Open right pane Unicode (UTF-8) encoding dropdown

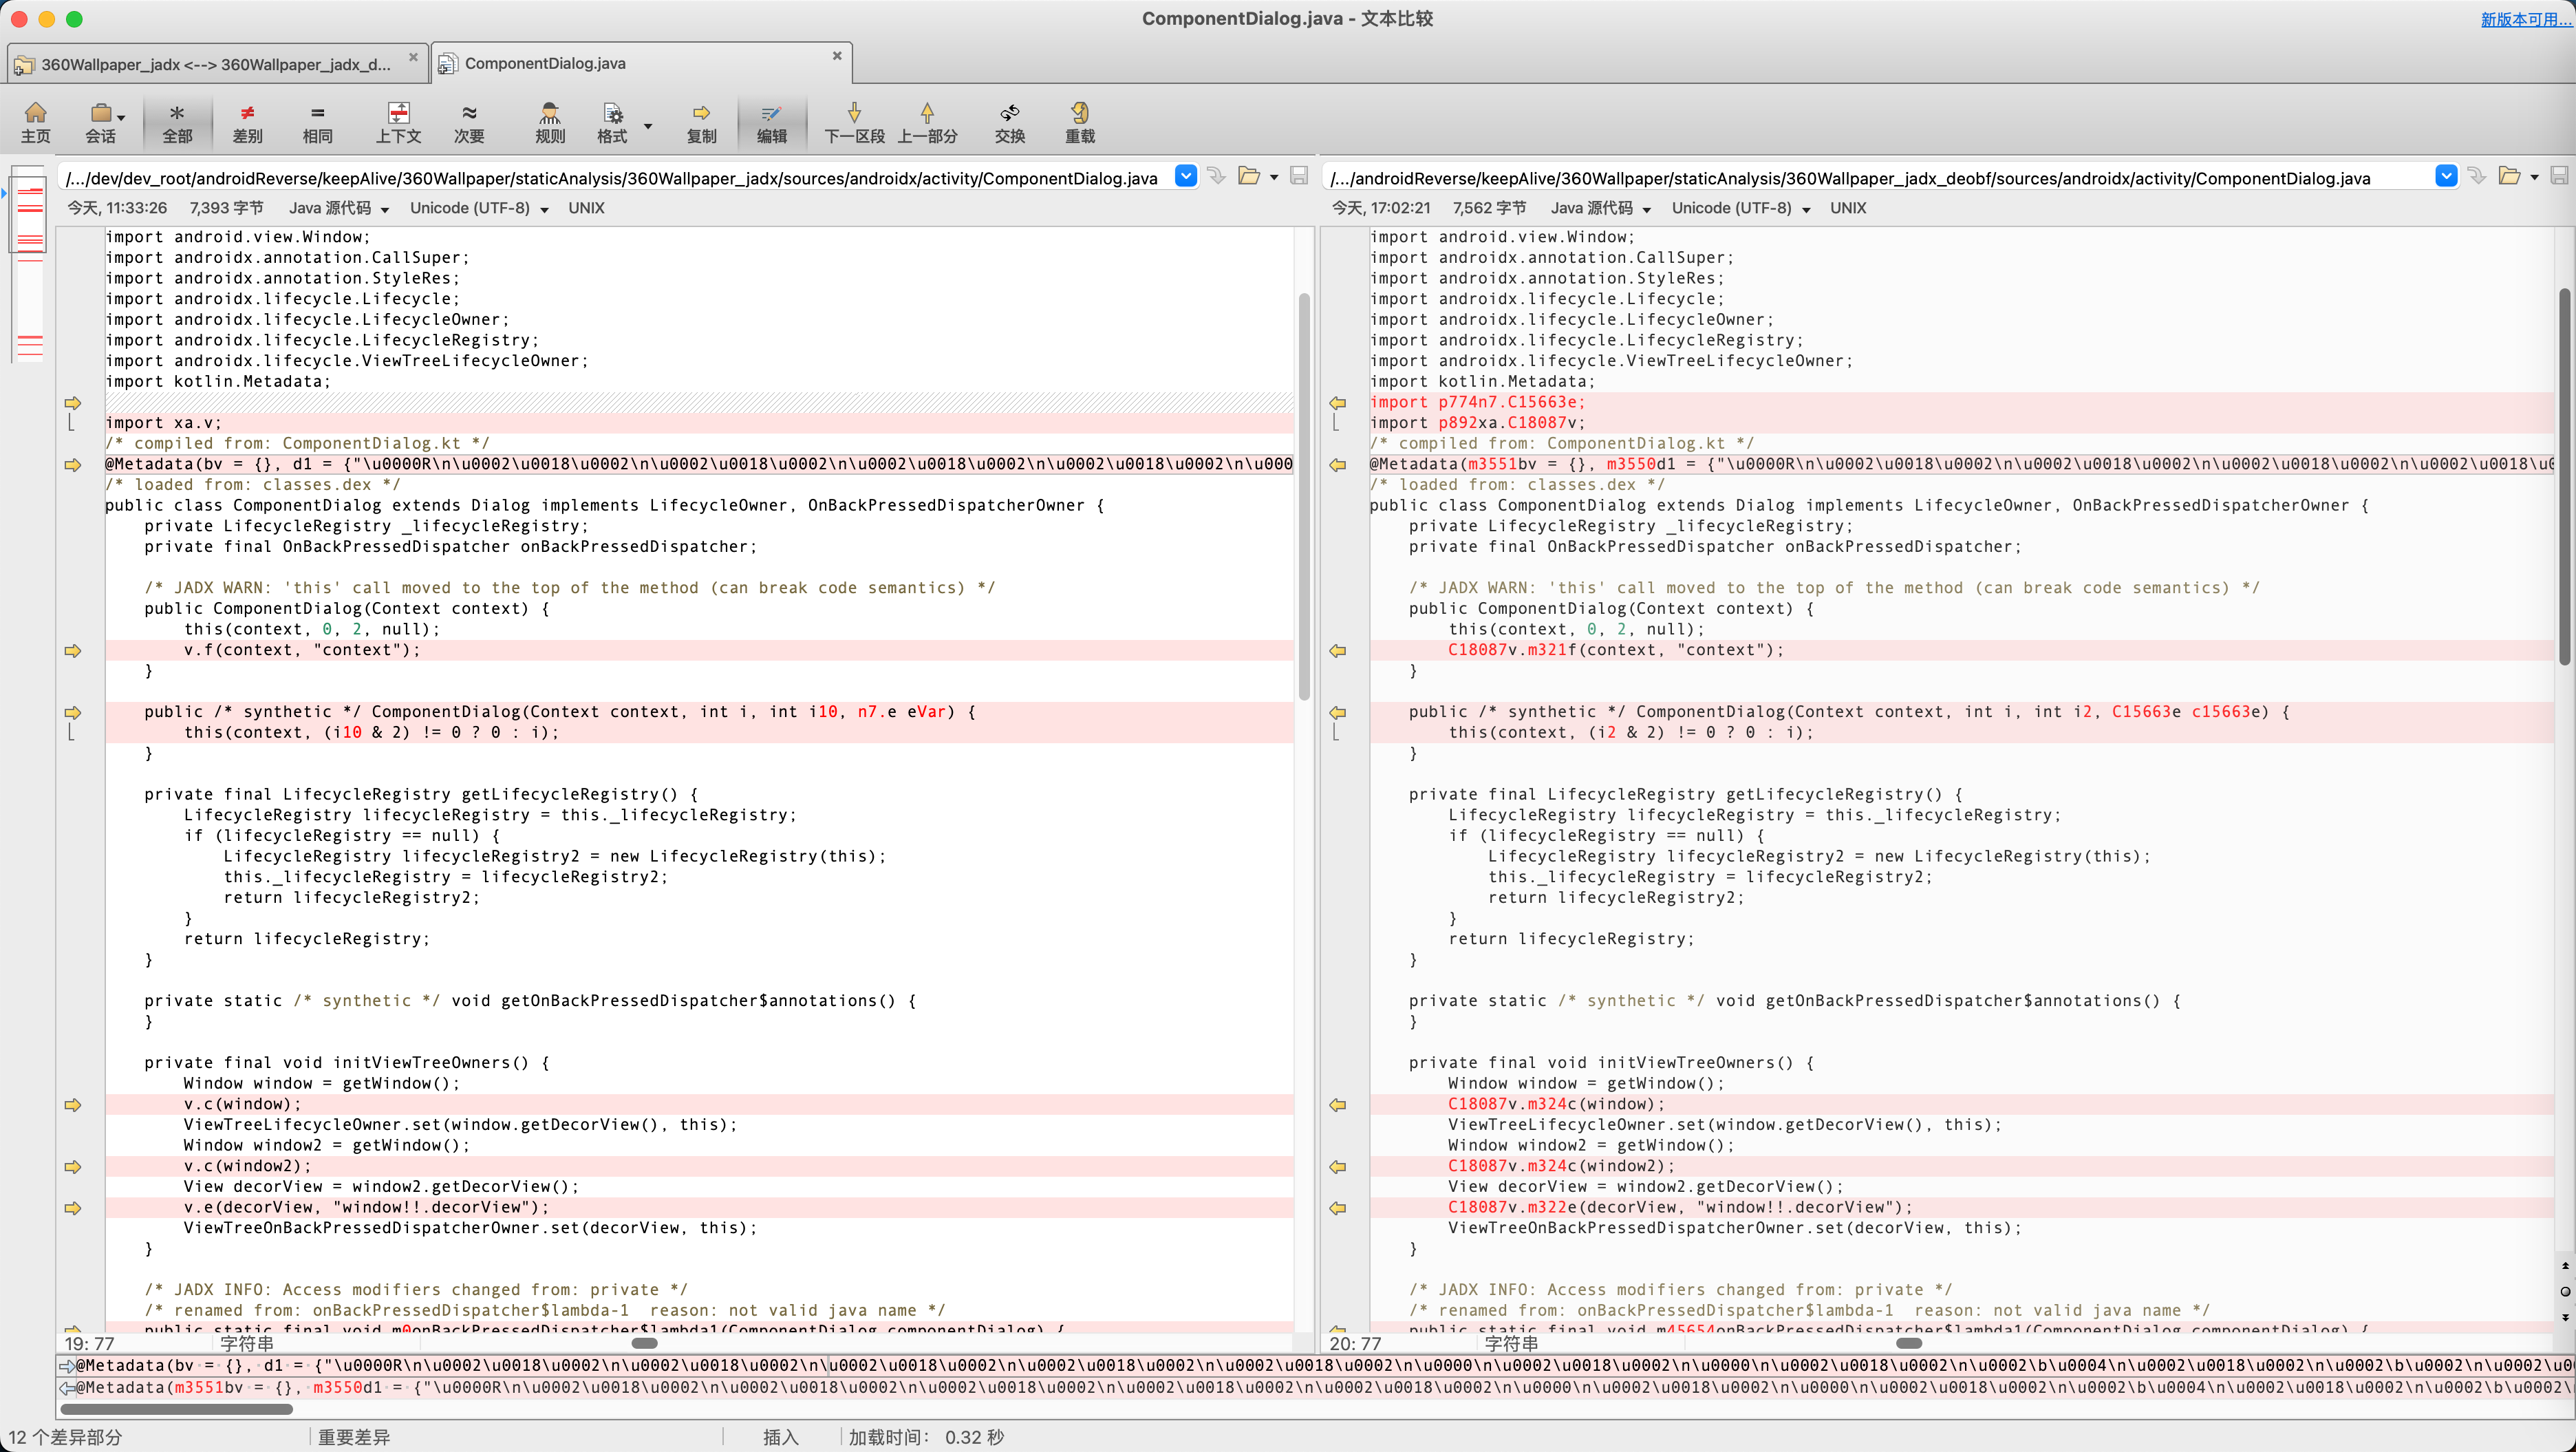tap(1741, 208)
